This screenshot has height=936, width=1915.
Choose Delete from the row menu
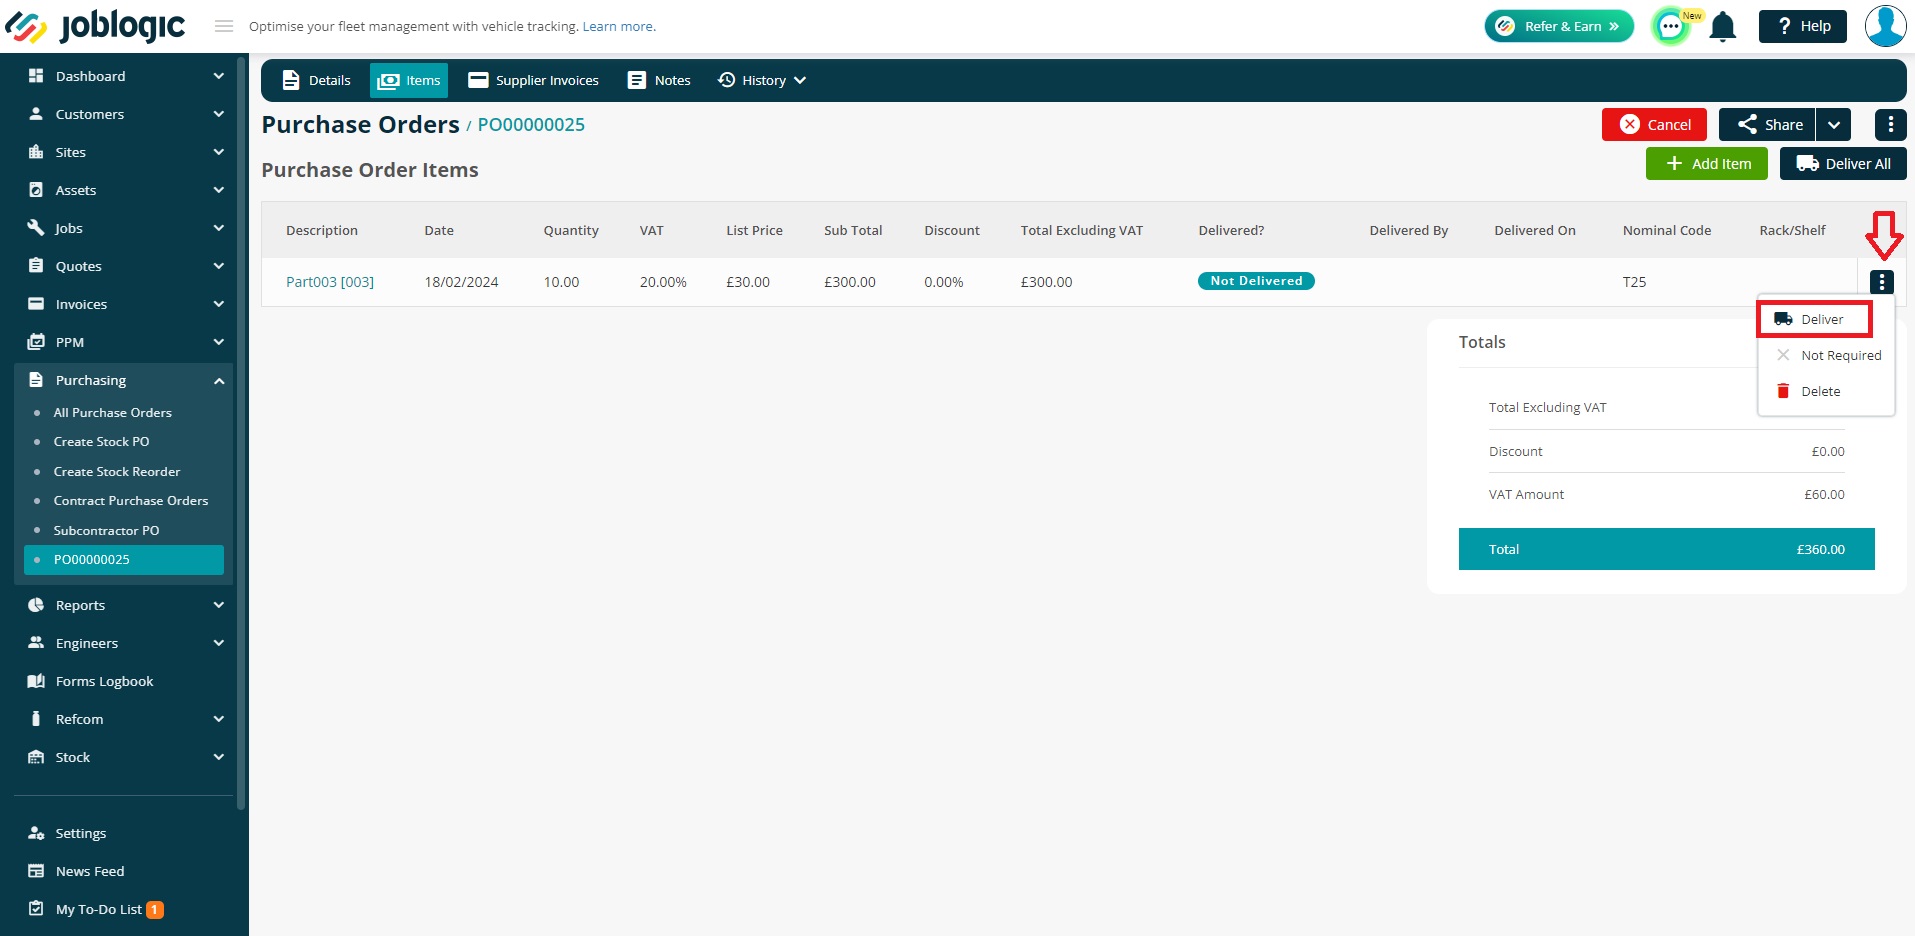pos(1827,391)
